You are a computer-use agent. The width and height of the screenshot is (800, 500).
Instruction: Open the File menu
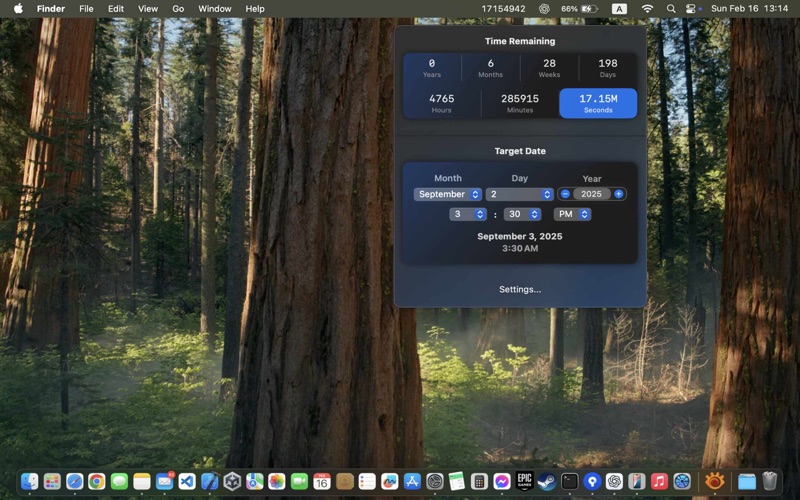pos(86,9)
